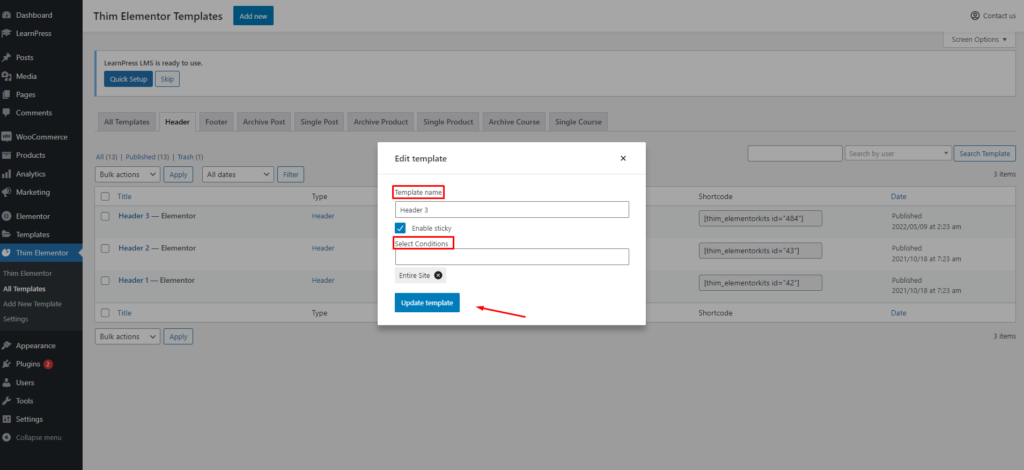Click the Skip button
This screenshot has width=1024, height=470.
click(x=168, y=79)
